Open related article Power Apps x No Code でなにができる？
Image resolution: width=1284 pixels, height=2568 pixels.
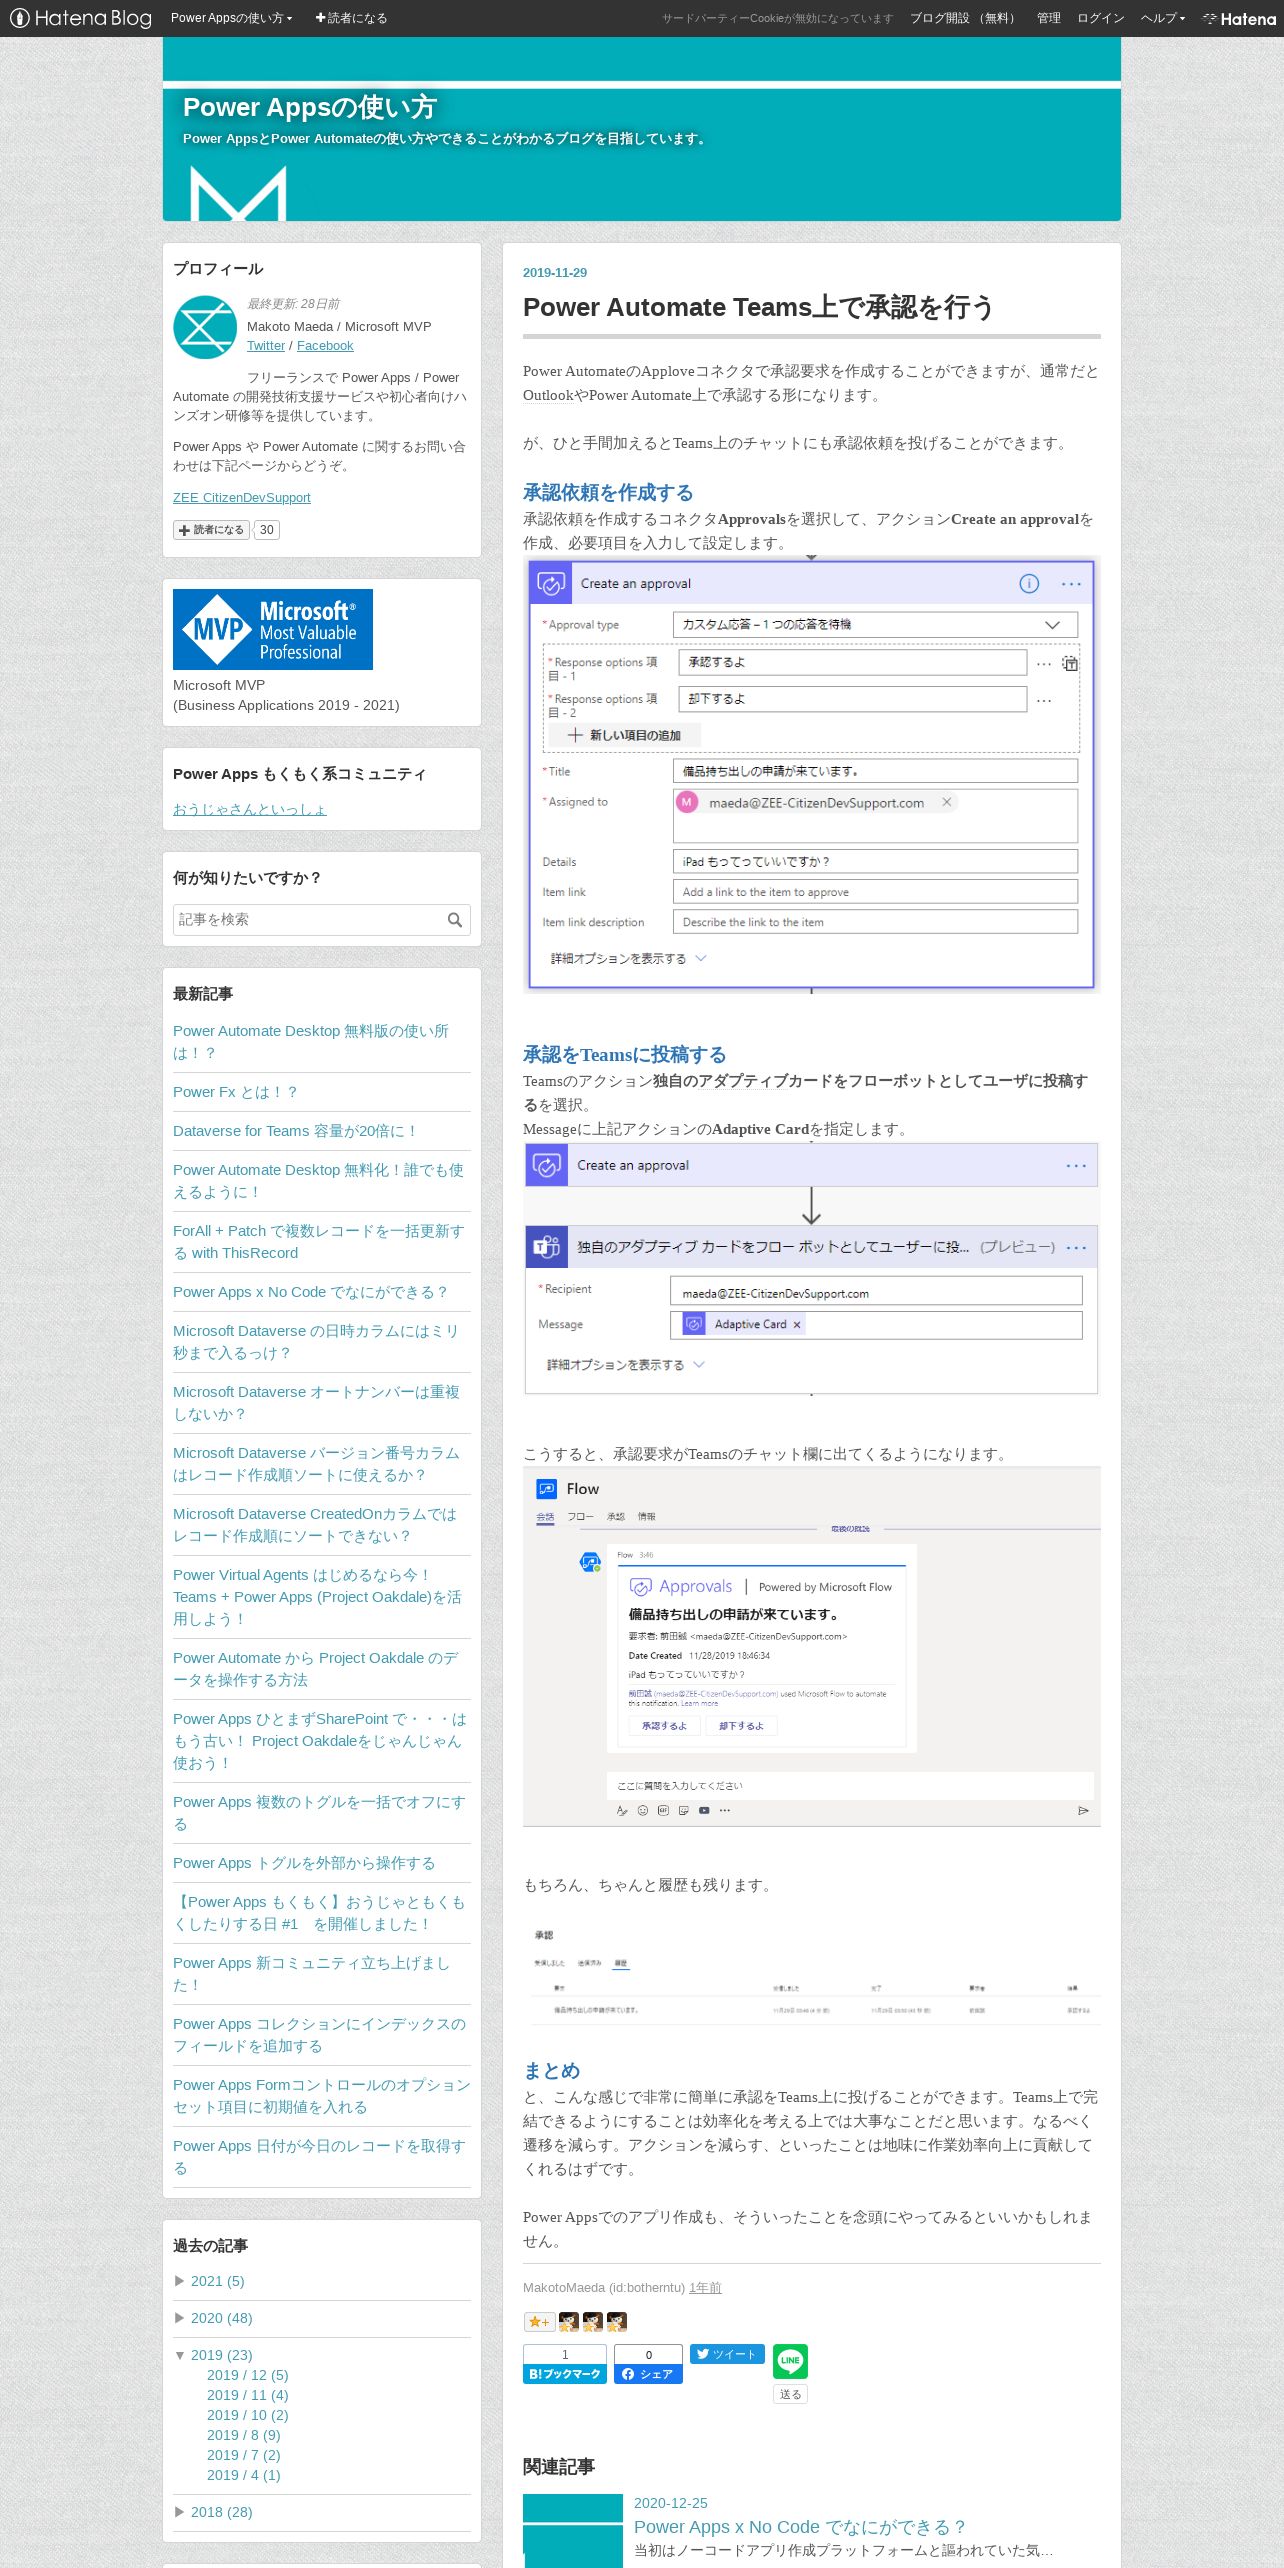tap(799, 2527)
